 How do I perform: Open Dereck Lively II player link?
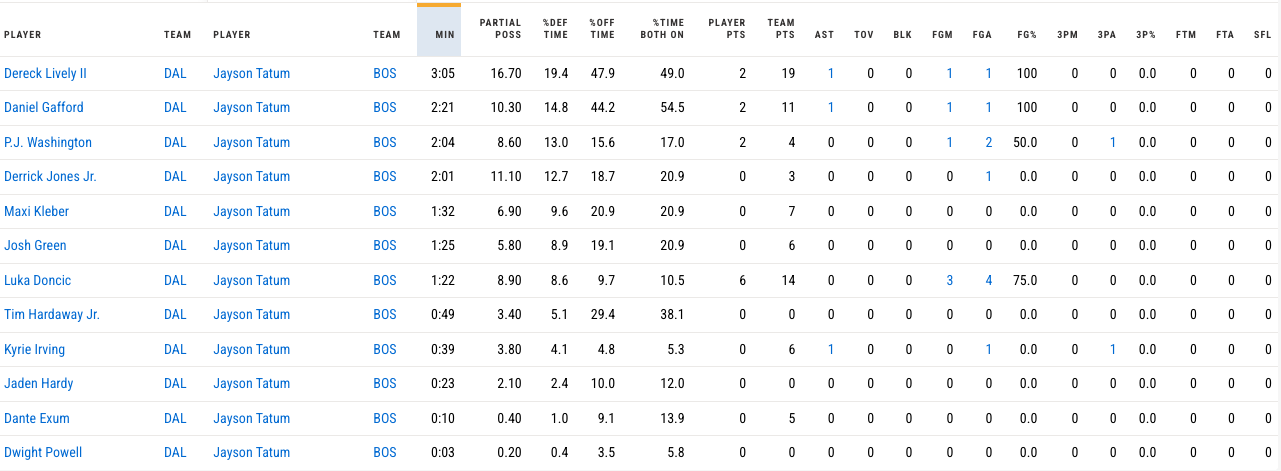45,73
